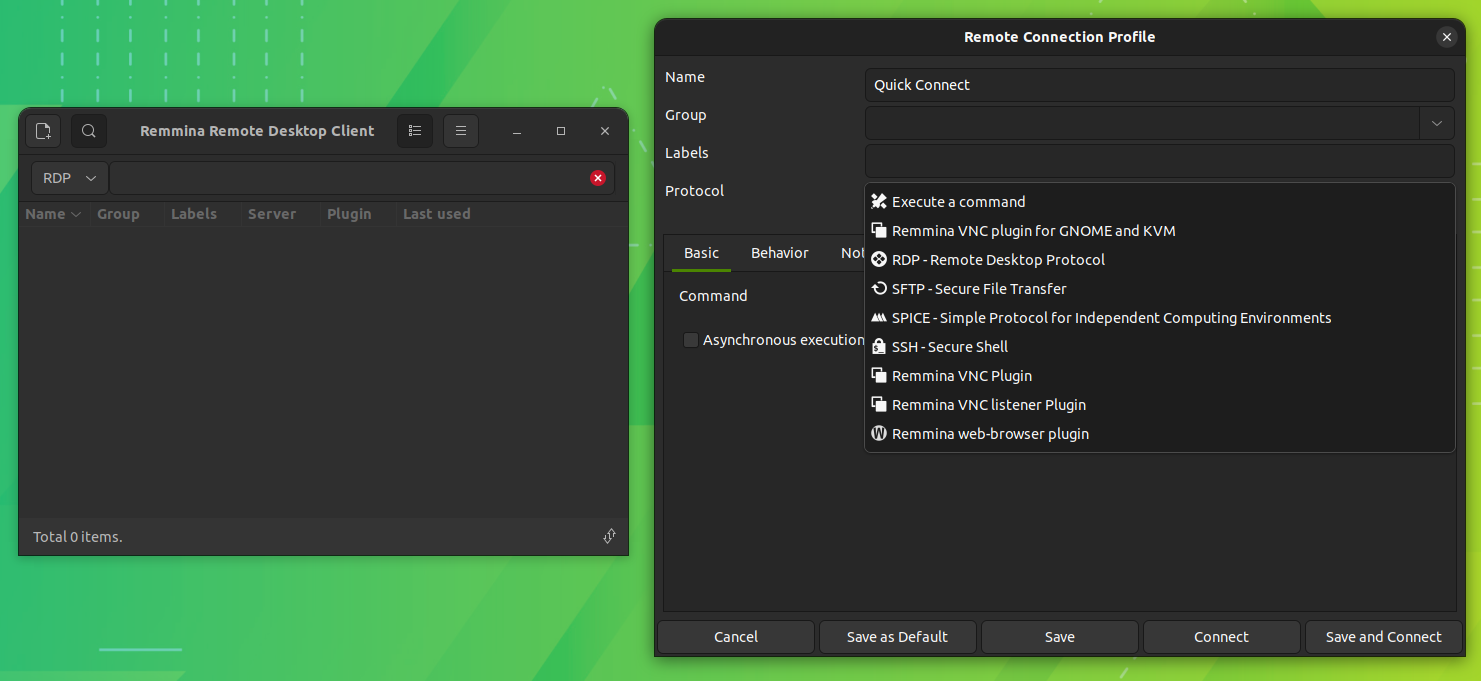The height and width of the screenshot is (681, 1481).
Task: Click the new connection profile icon
Action: pyautogui.click(x=42, y=130)
